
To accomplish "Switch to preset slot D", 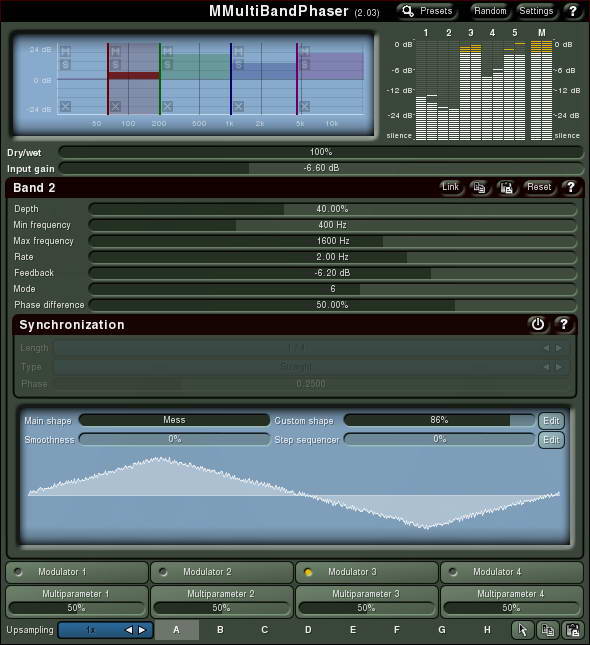I will coord(308,630).
